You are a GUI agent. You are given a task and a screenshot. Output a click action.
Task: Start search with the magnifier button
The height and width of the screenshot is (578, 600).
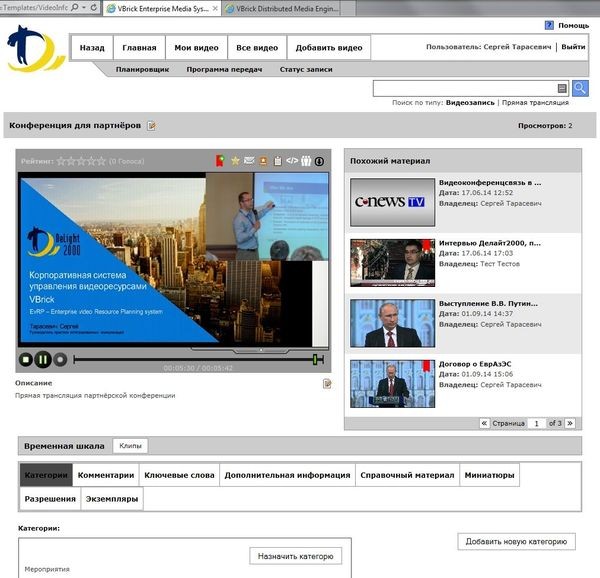point(580,88)
